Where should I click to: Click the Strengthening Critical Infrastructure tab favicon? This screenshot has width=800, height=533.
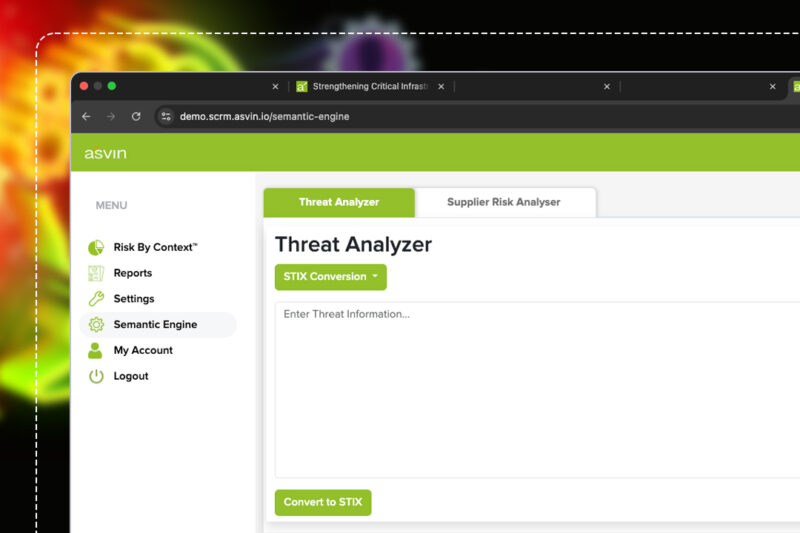pos(302,87)
